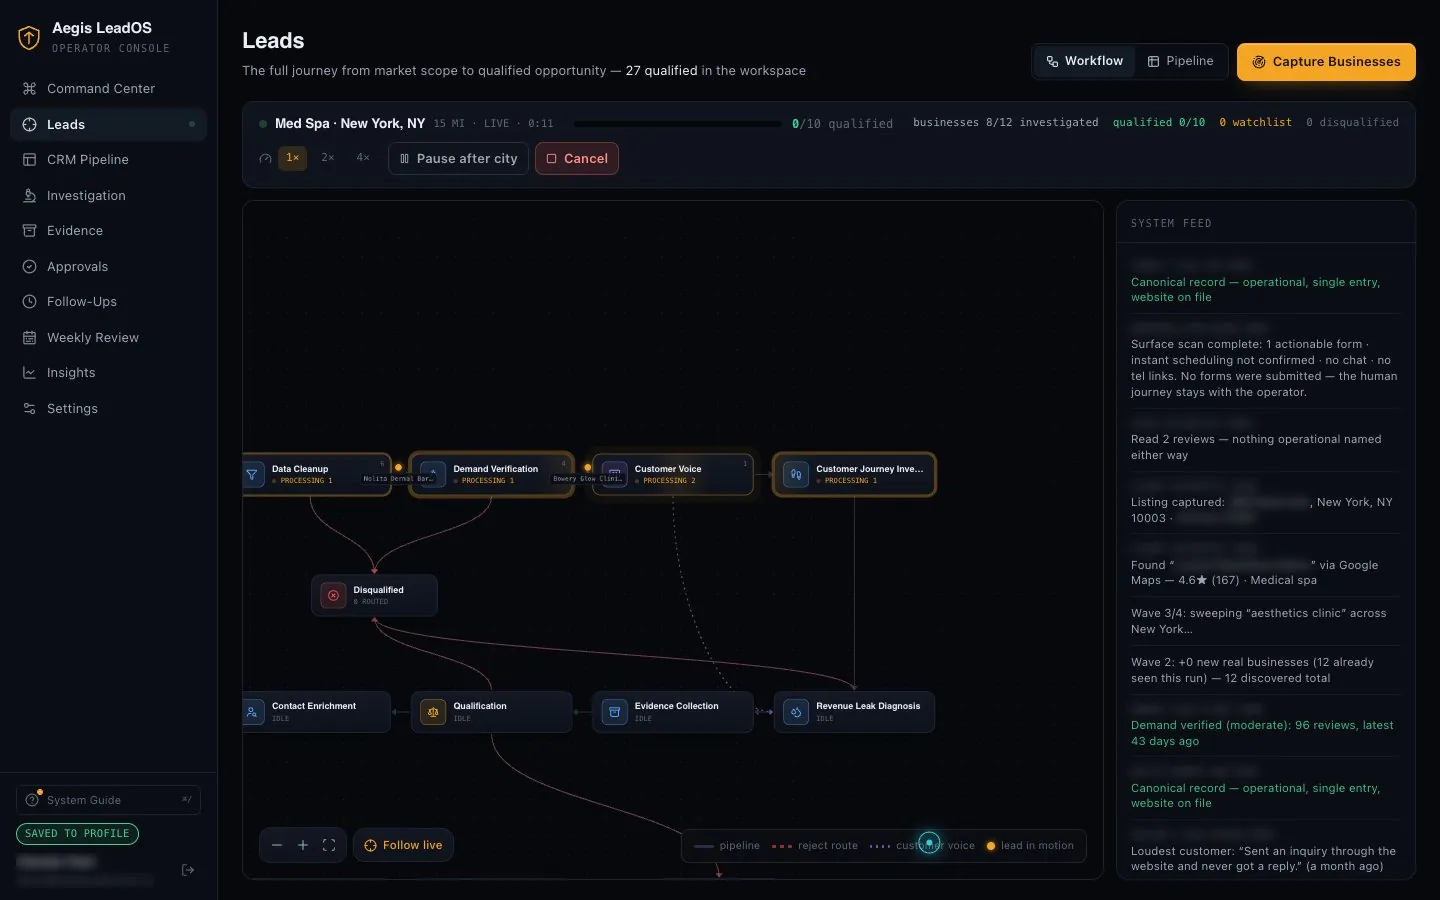Click the log out icon

coord(188,870)
